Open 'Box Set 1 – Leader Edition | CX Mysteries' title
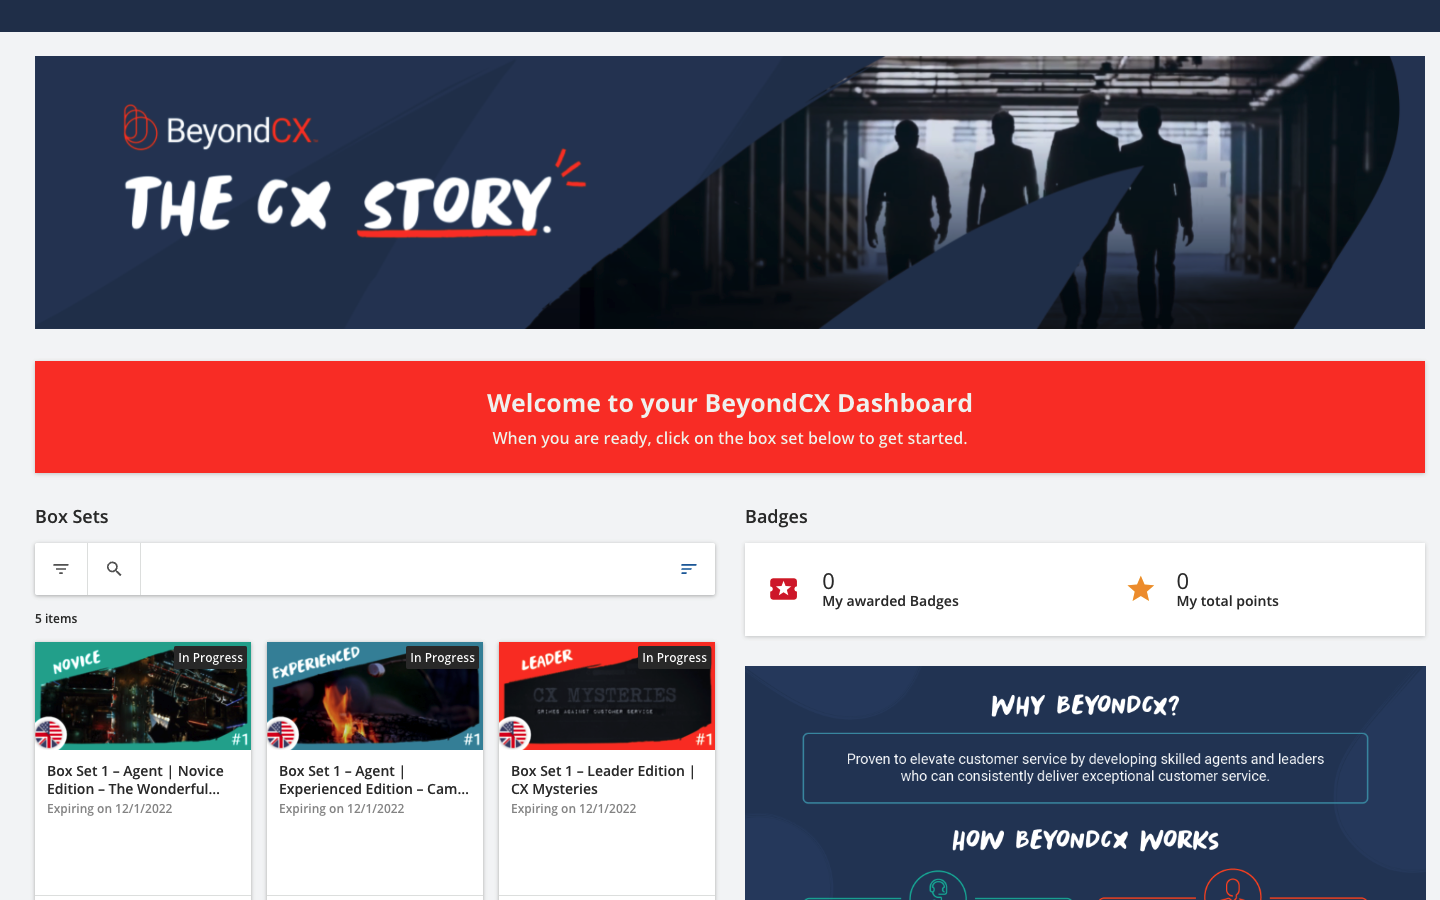The height and width of the screenshot is (900, 1440). (x=603, y=780)
